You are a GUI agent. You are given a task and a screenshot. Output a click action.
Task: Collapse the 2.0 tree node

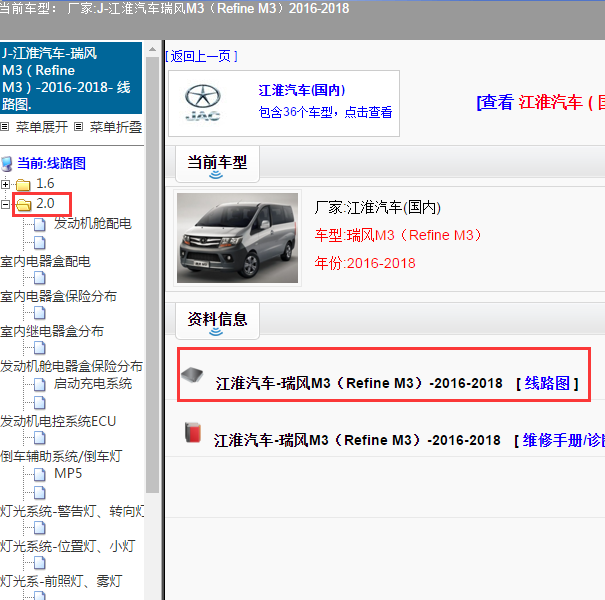pyautogui.click(x=6, y=205)
